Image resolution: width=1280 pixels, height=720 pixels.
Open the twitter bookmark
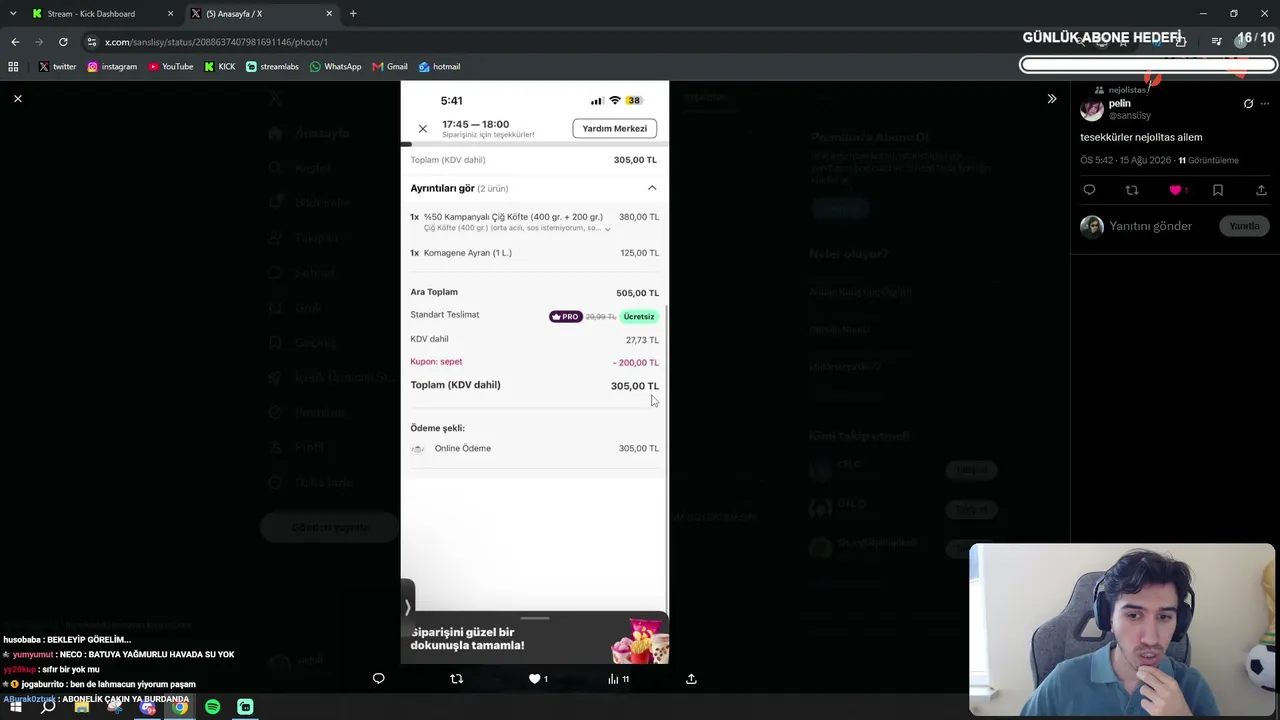coord(57,67)
